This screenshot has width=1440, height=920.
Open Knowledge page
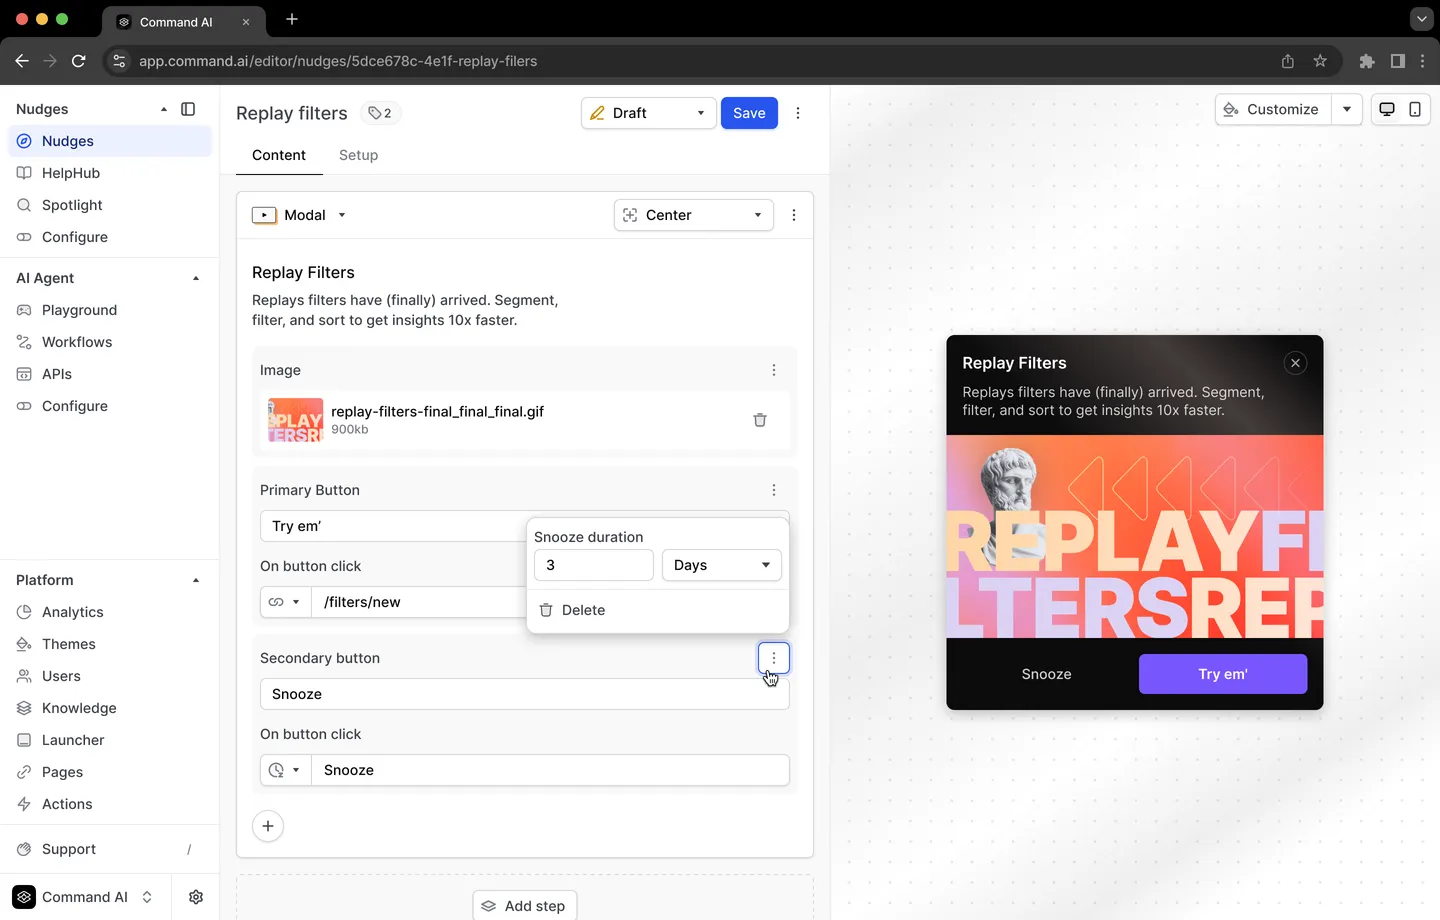click(110, 708)
